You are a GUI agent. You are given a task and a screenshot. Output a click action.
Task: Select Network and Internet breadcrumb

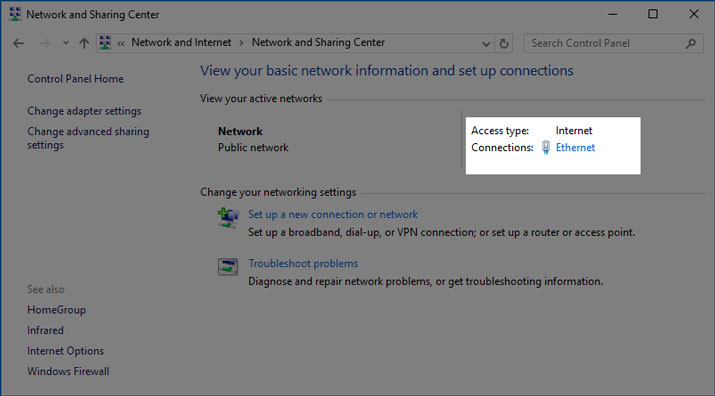181,42
